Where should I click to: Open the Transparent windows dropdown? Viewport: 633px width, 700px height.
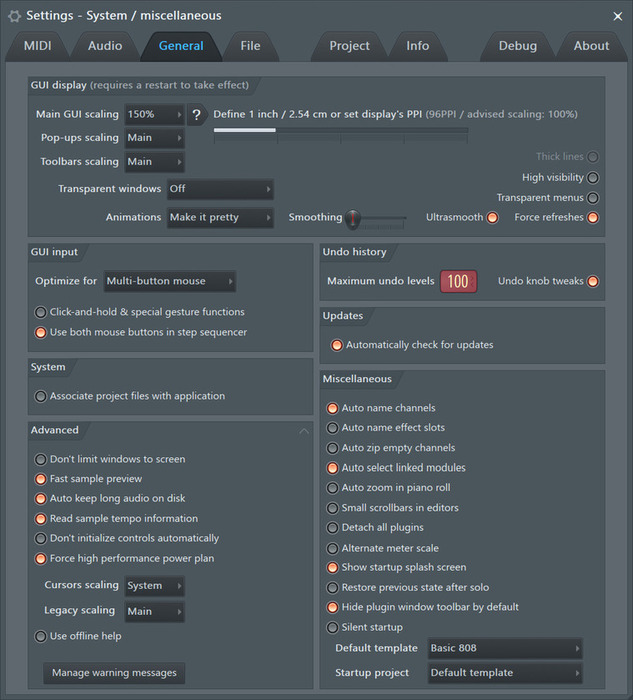point(220,189)
